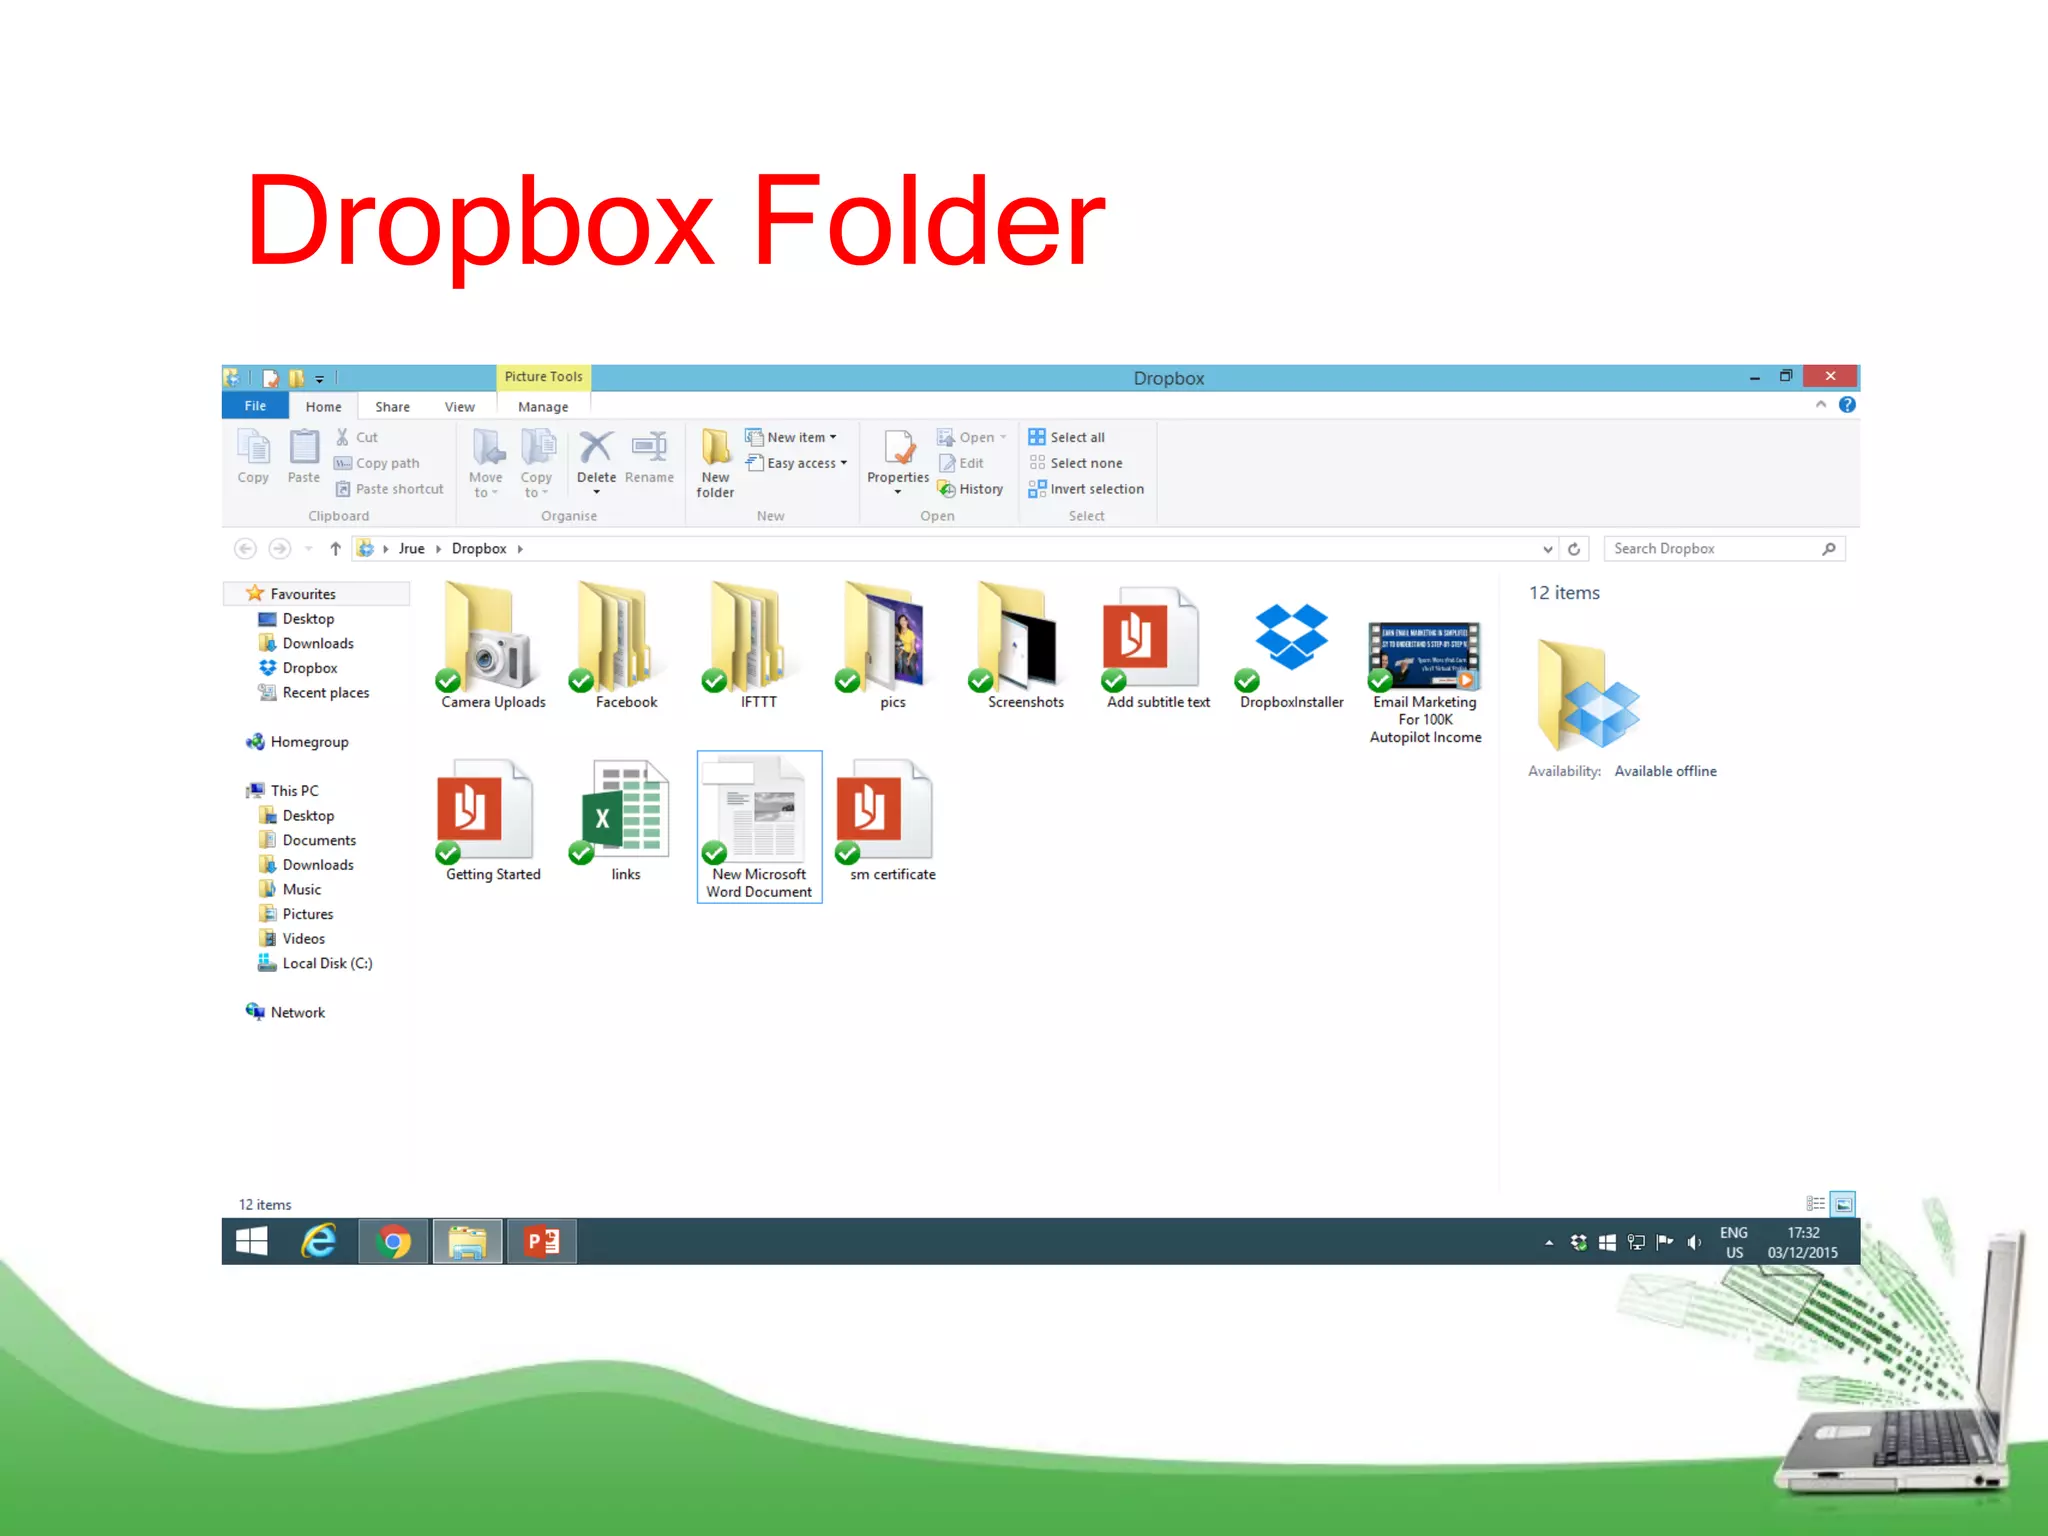Select Paste shortcut in the ribbon
The width and height of the screenshot is (2048, 1536).
point(389,489)
